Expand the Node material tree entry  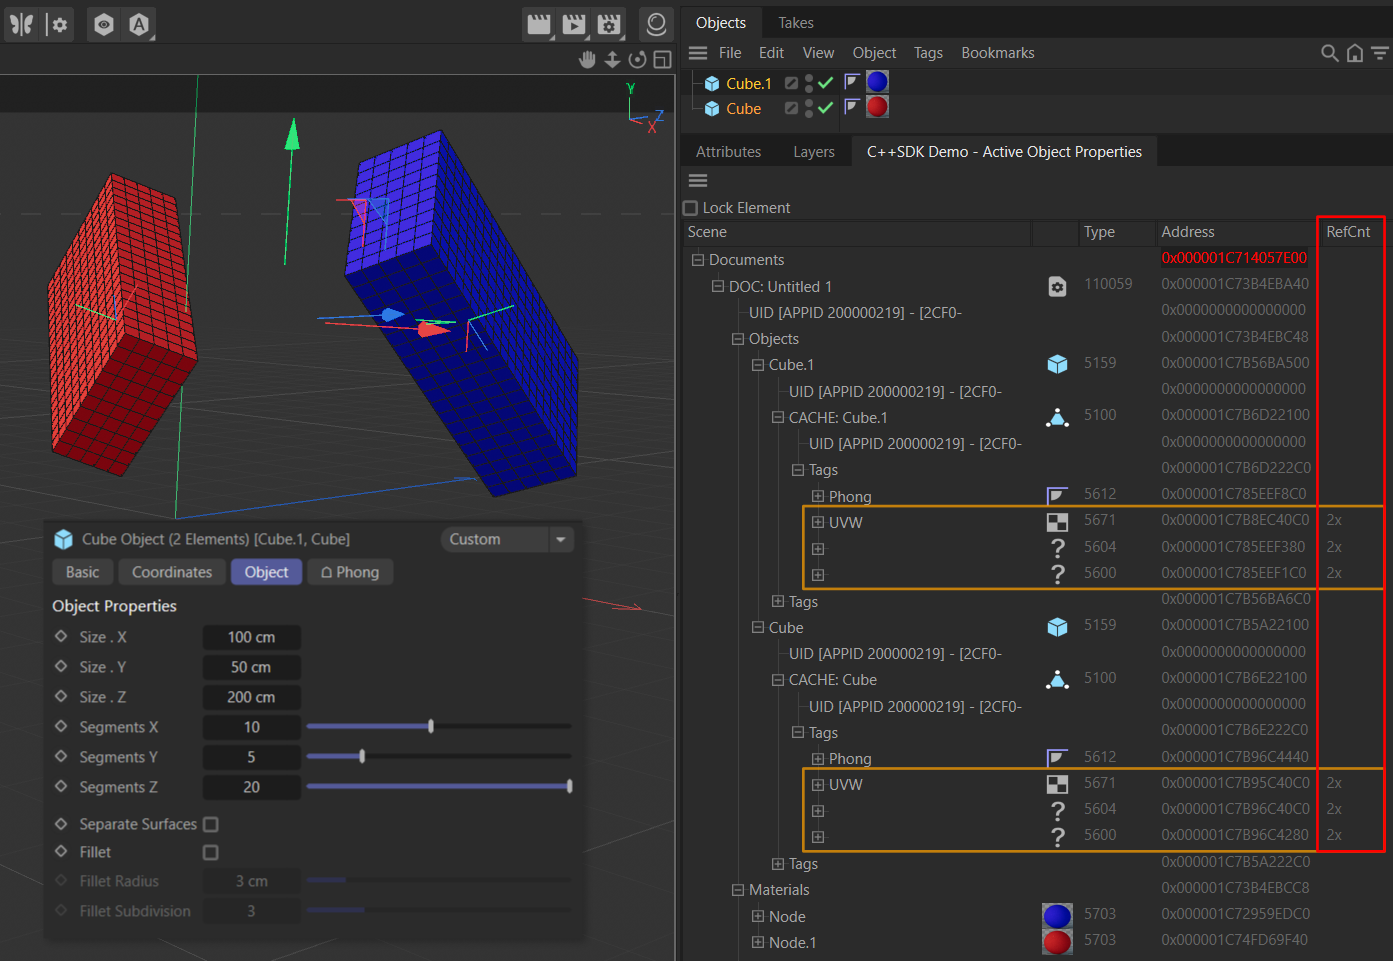pyautogui.click(x=758, y=916)
